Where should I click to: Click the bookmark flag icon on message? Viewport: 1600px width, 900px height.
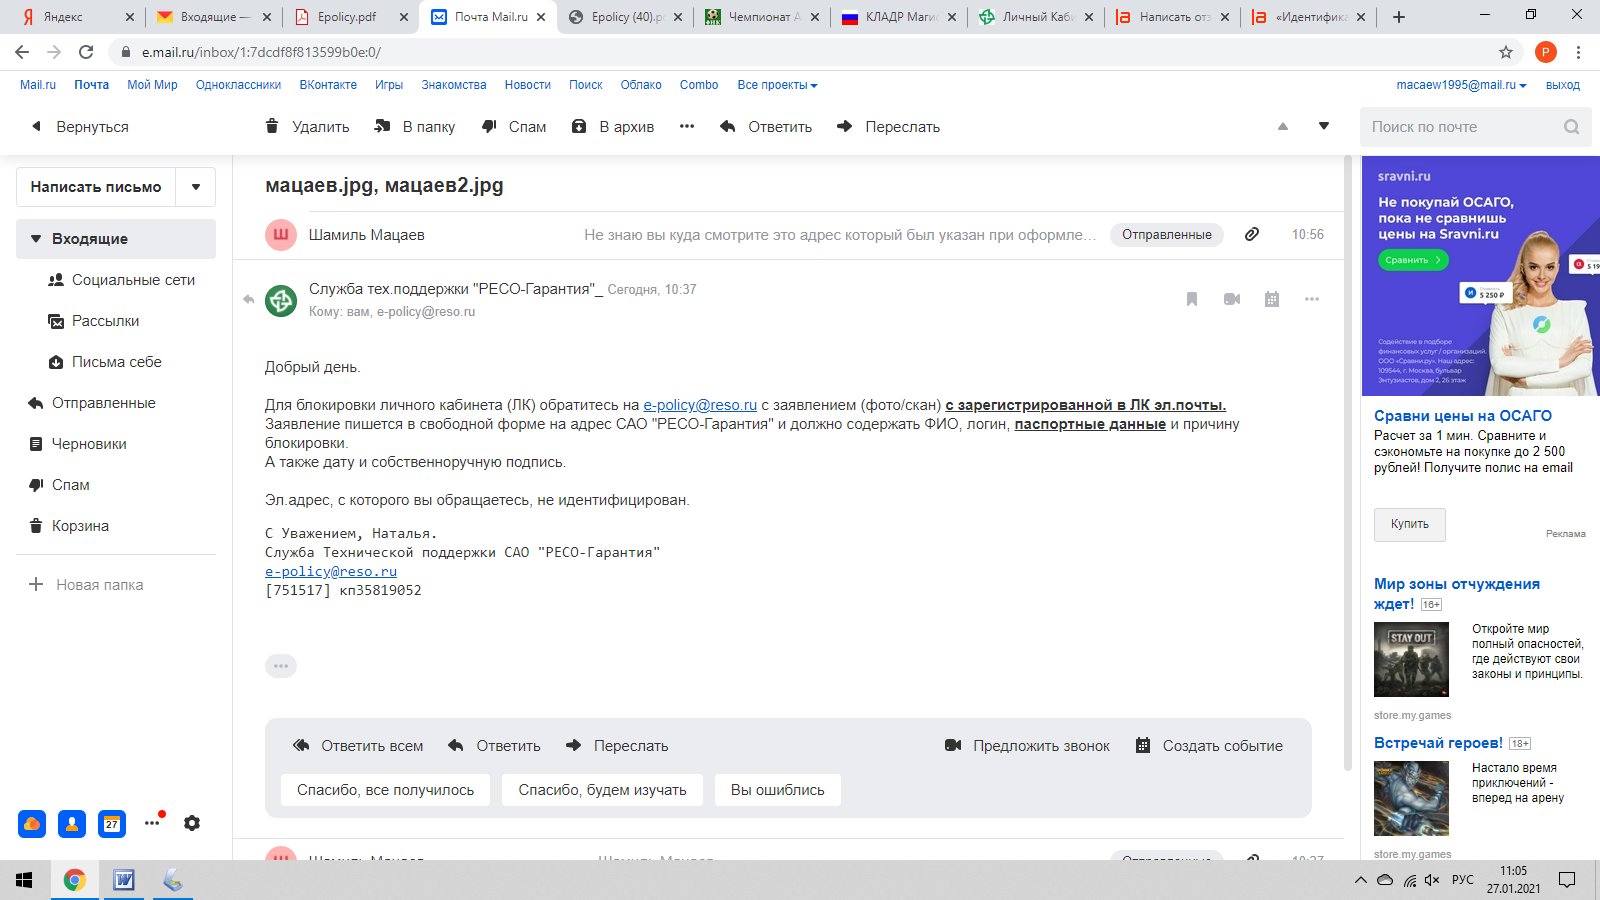point(1192,299)
